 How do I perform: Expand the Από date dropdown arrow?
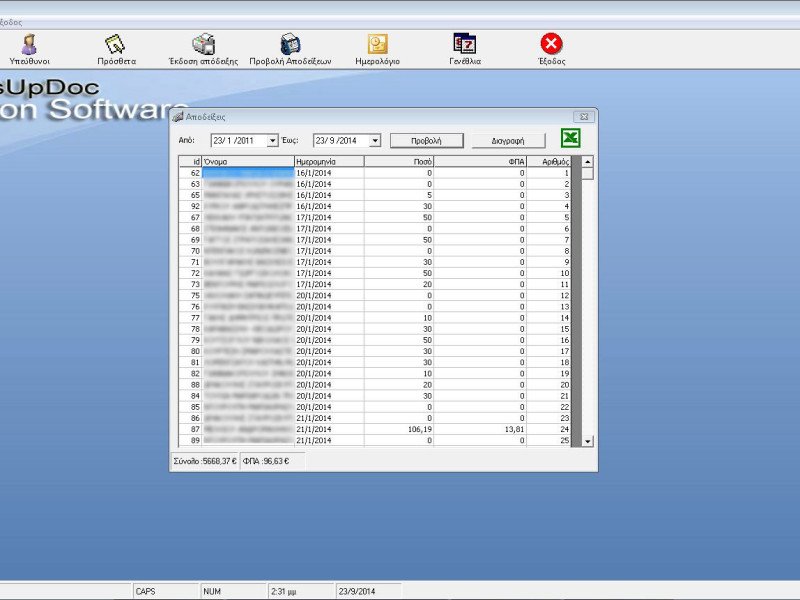tap(272, 140)
